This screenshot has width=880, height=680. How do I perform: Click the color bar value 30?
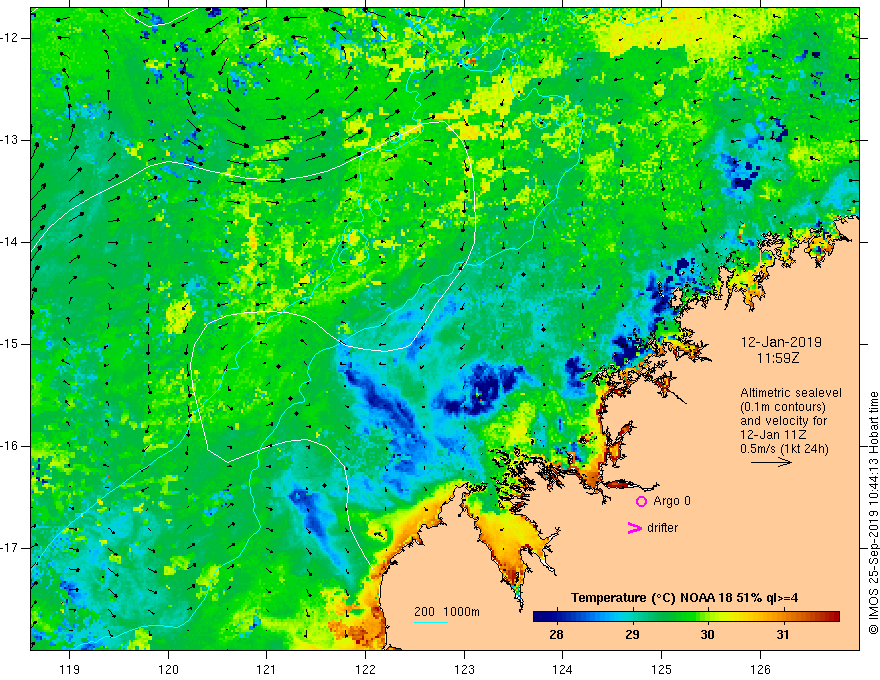point(707,635)
